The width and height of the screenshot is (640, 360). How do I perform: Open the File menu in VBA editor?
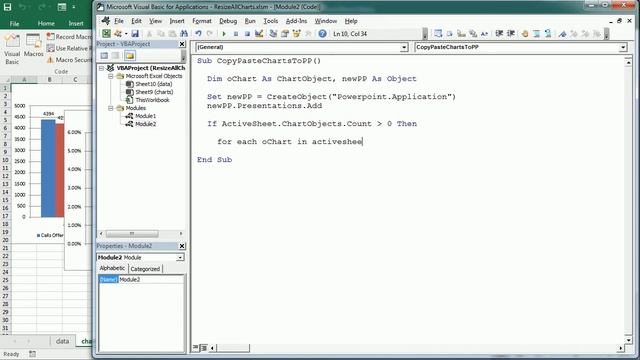119,21
